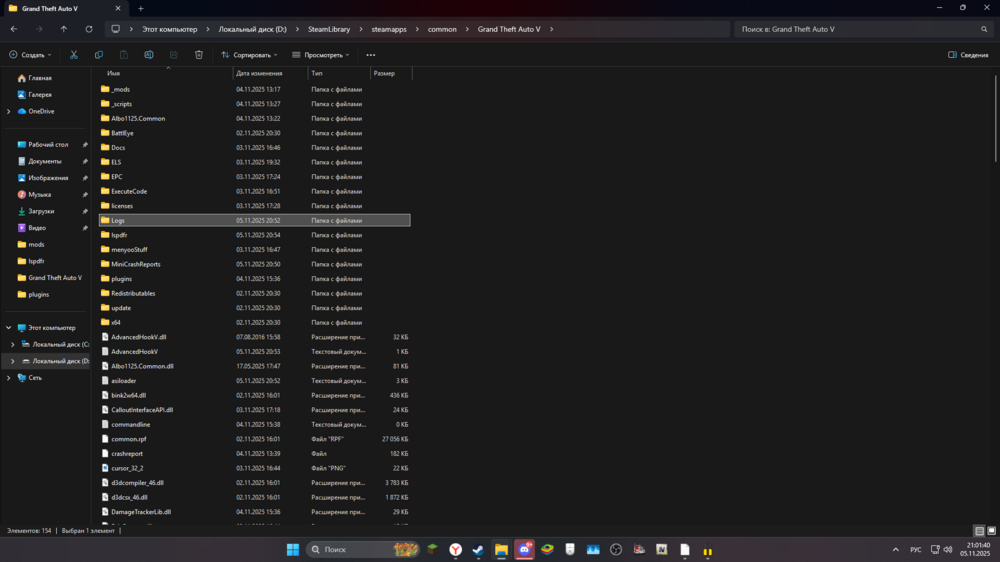
Task: Open the three-dot more options menu
Action: (x=371, y=55)
